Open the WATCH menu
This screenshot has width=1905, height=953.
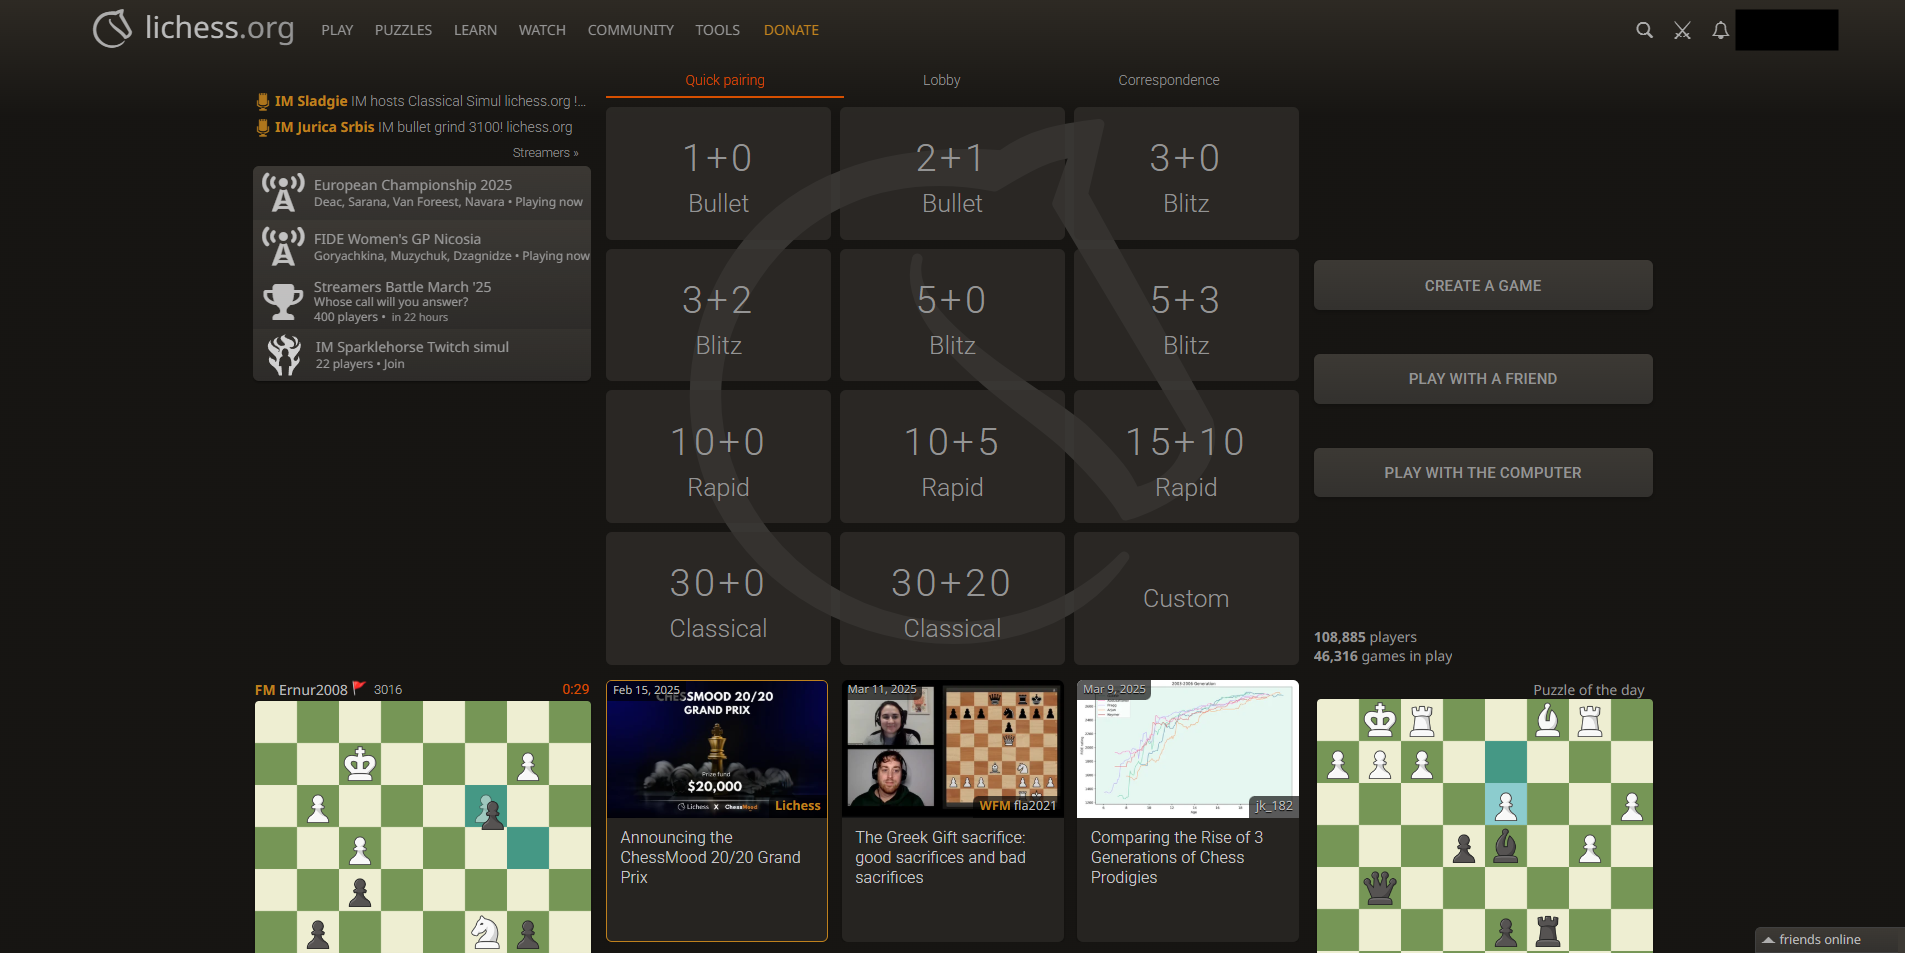point(542,30)
